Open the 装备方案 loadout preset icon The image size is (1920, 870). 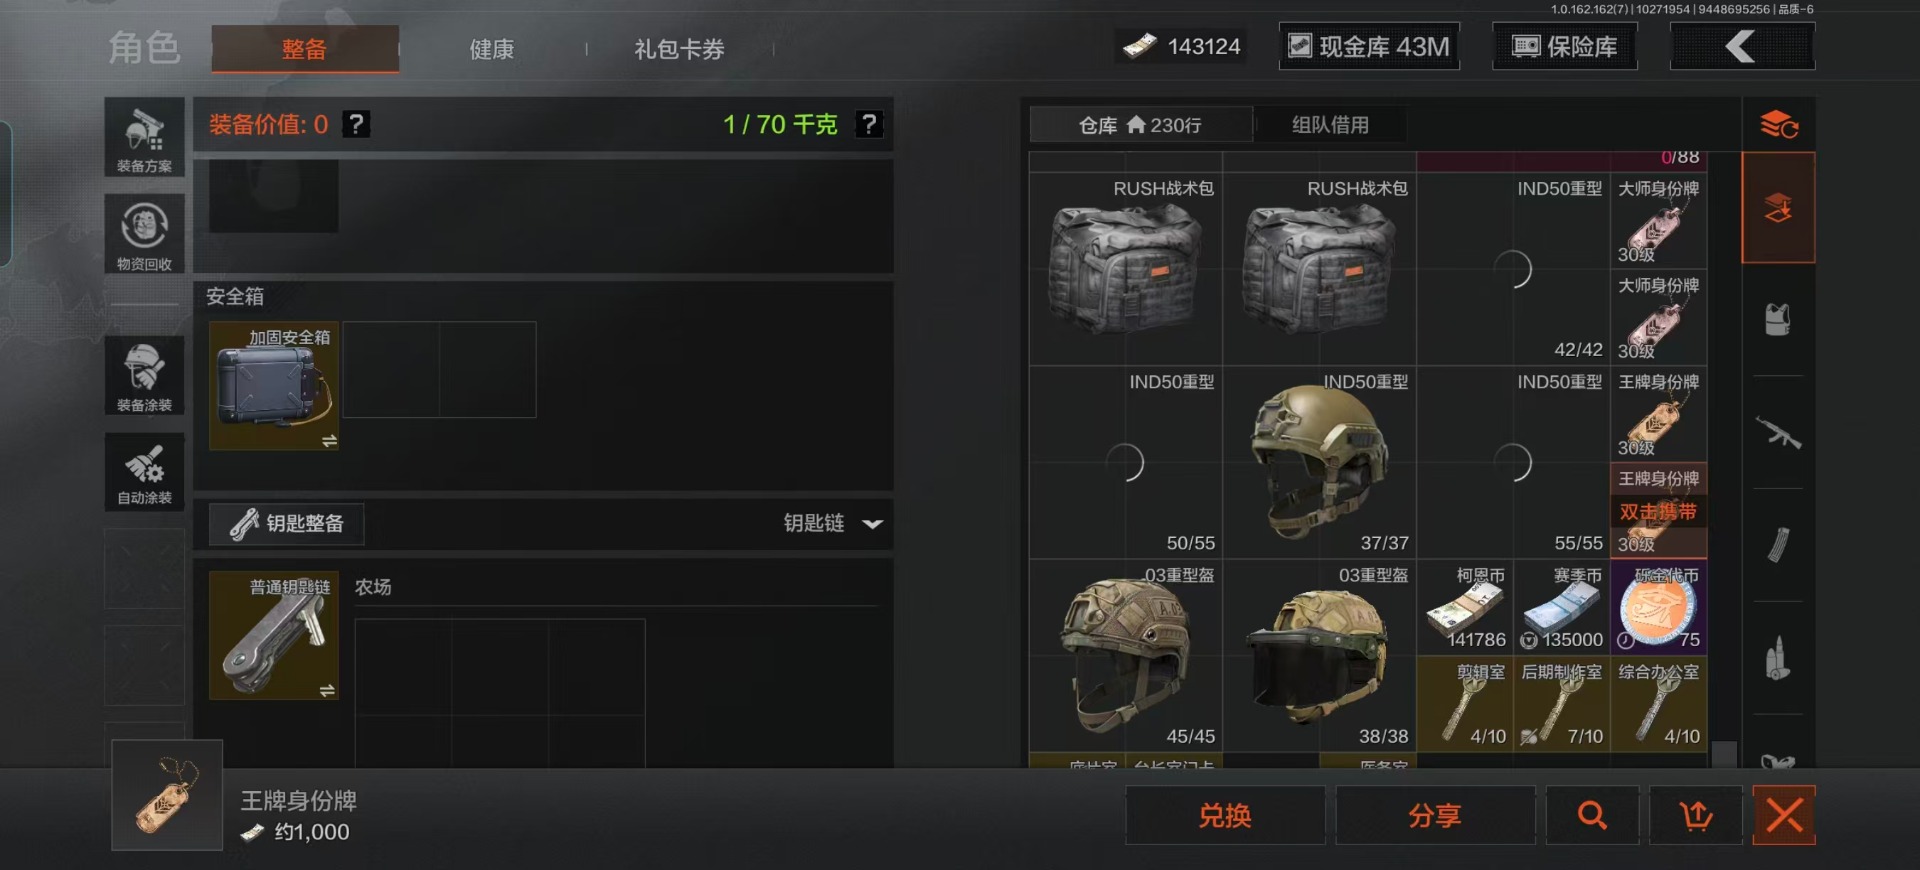144,137
